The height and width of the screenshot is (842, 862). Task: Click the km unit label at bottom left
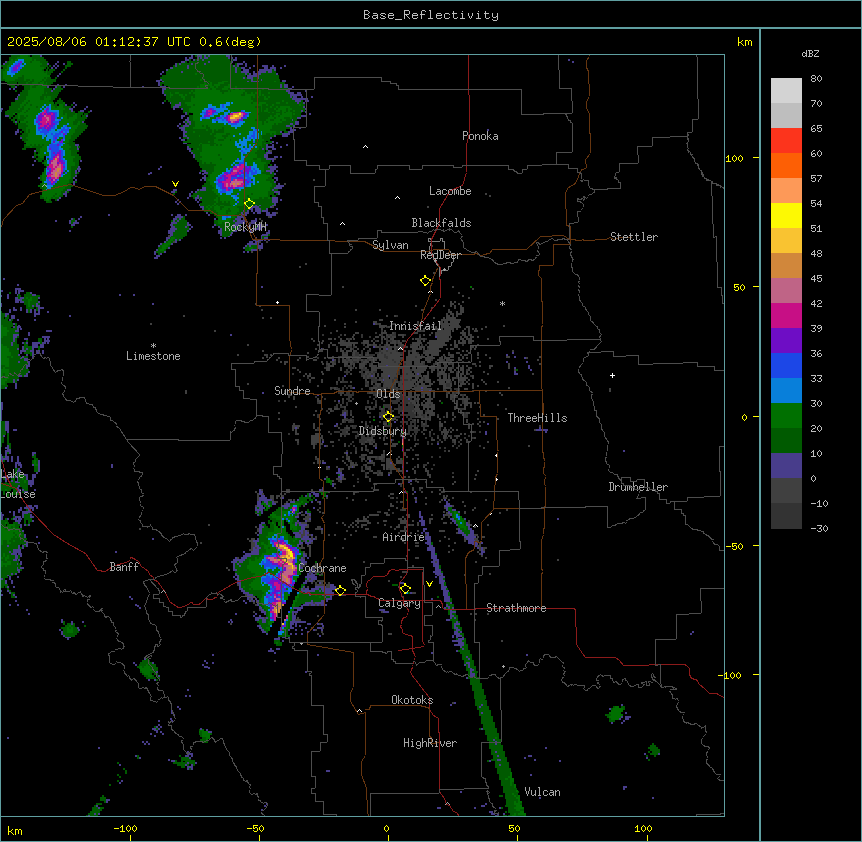[x=15, y=830]
